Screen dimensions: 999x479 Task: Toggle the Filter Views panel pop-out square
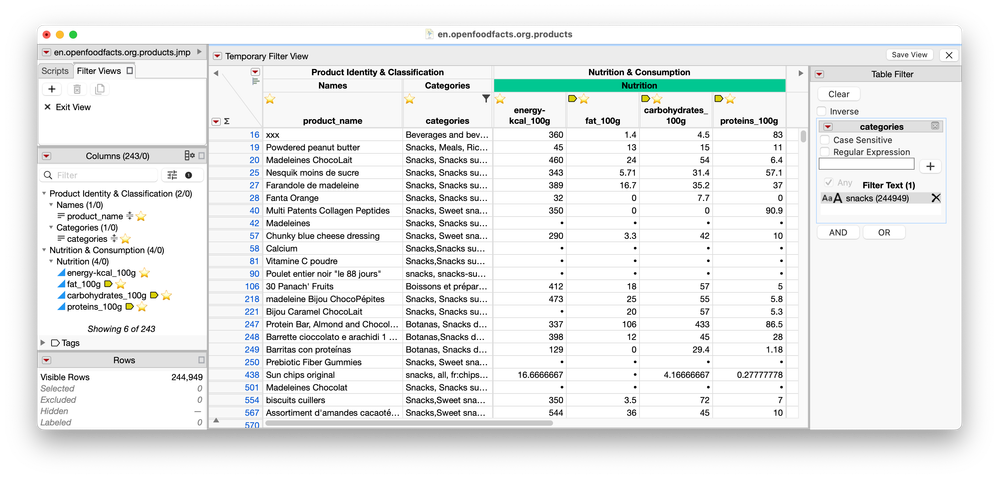coord(130,71)
